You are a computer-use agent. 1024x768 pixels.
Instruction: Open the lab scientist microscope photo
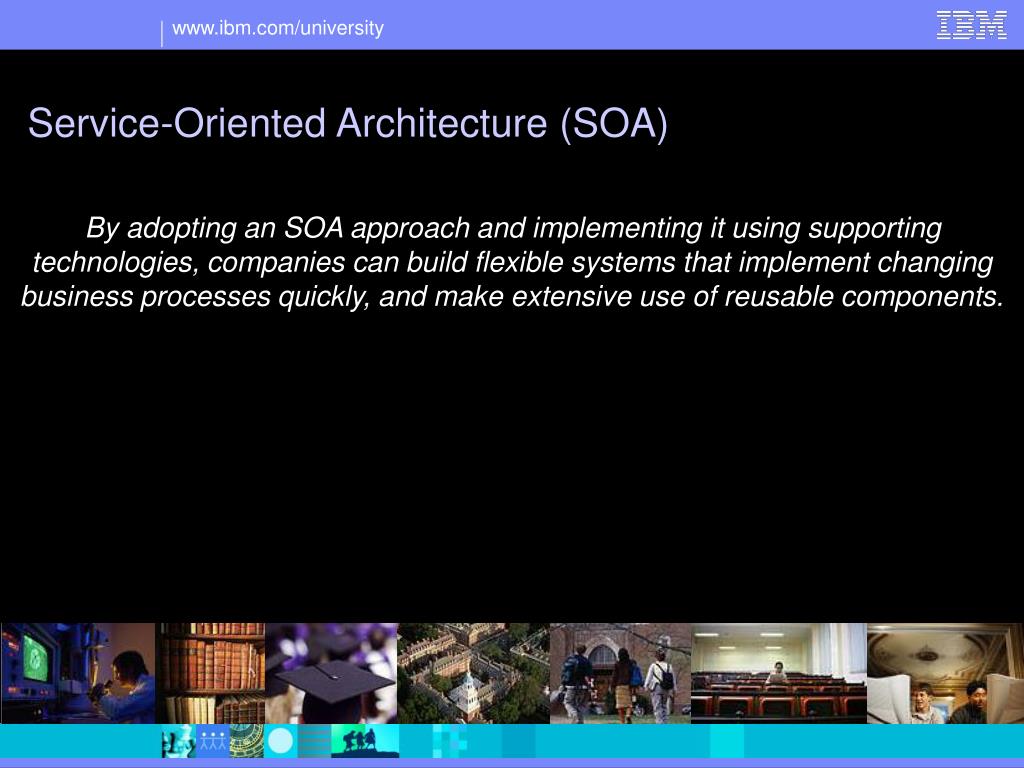pos(78,673)
